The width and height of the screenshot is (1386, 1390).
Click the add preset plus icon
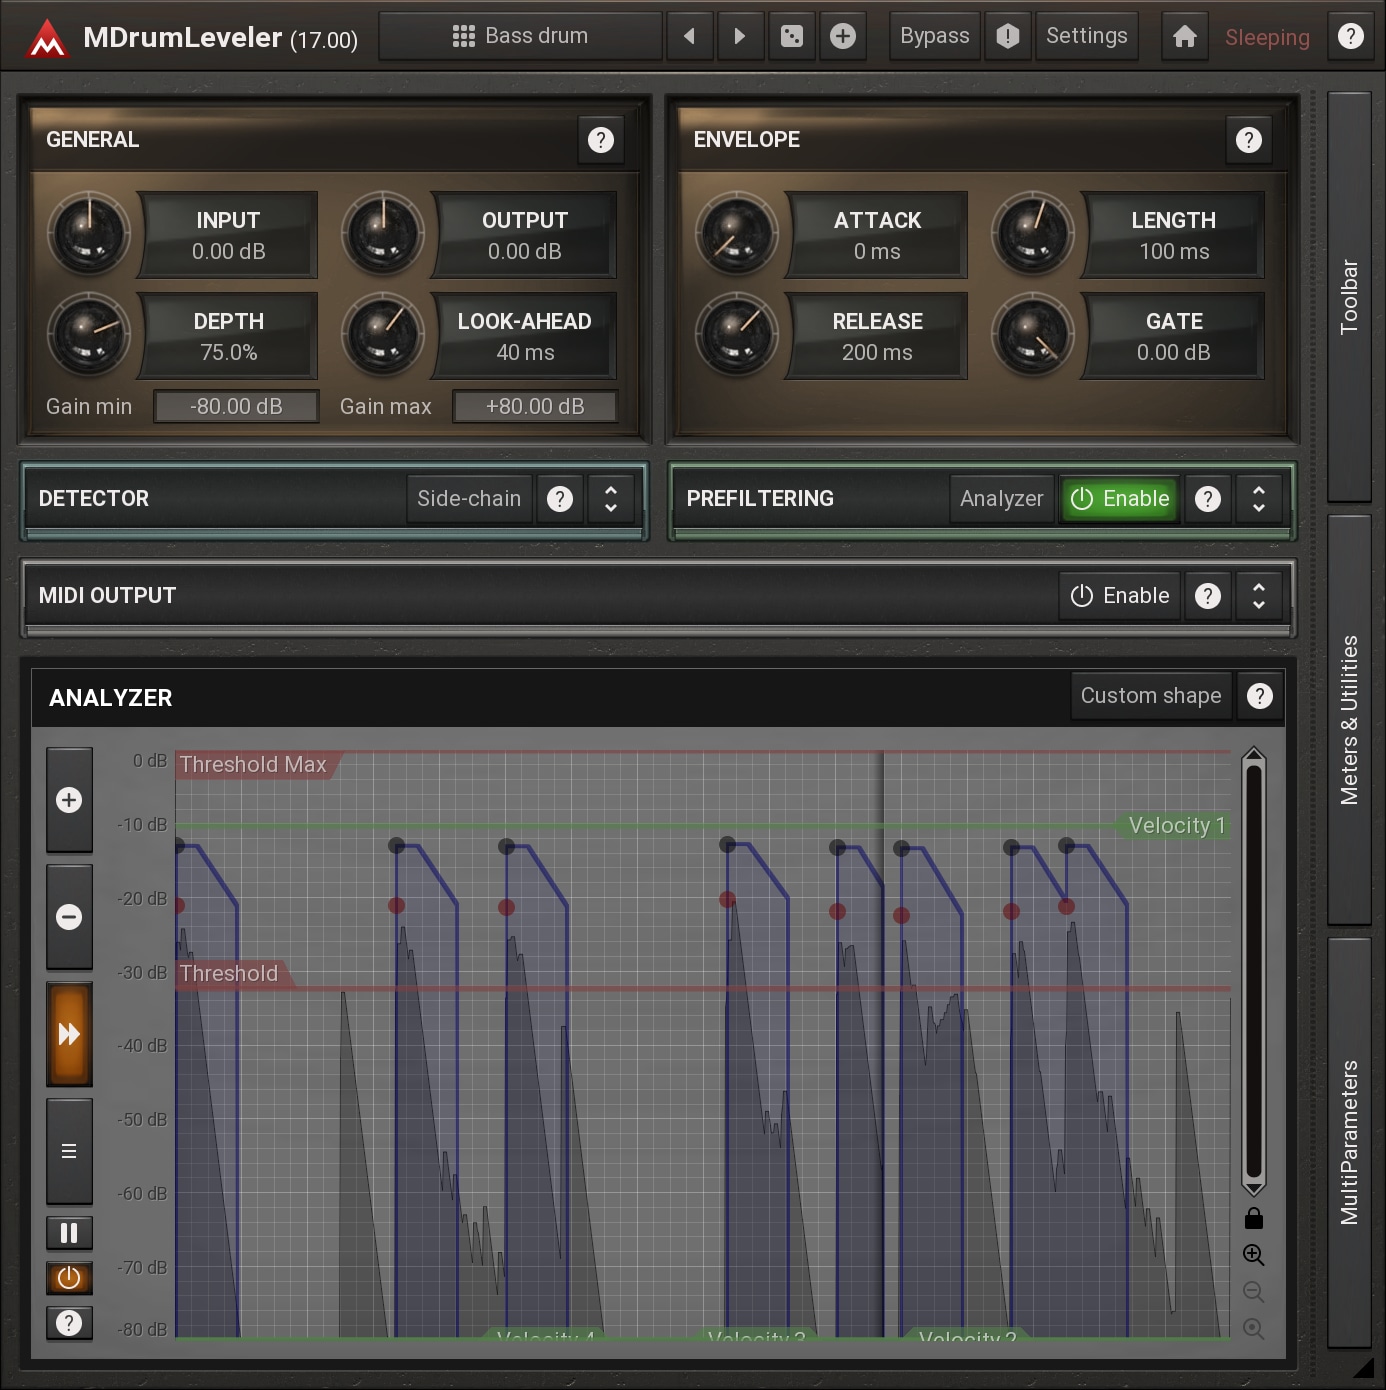(x=843, y=37)
